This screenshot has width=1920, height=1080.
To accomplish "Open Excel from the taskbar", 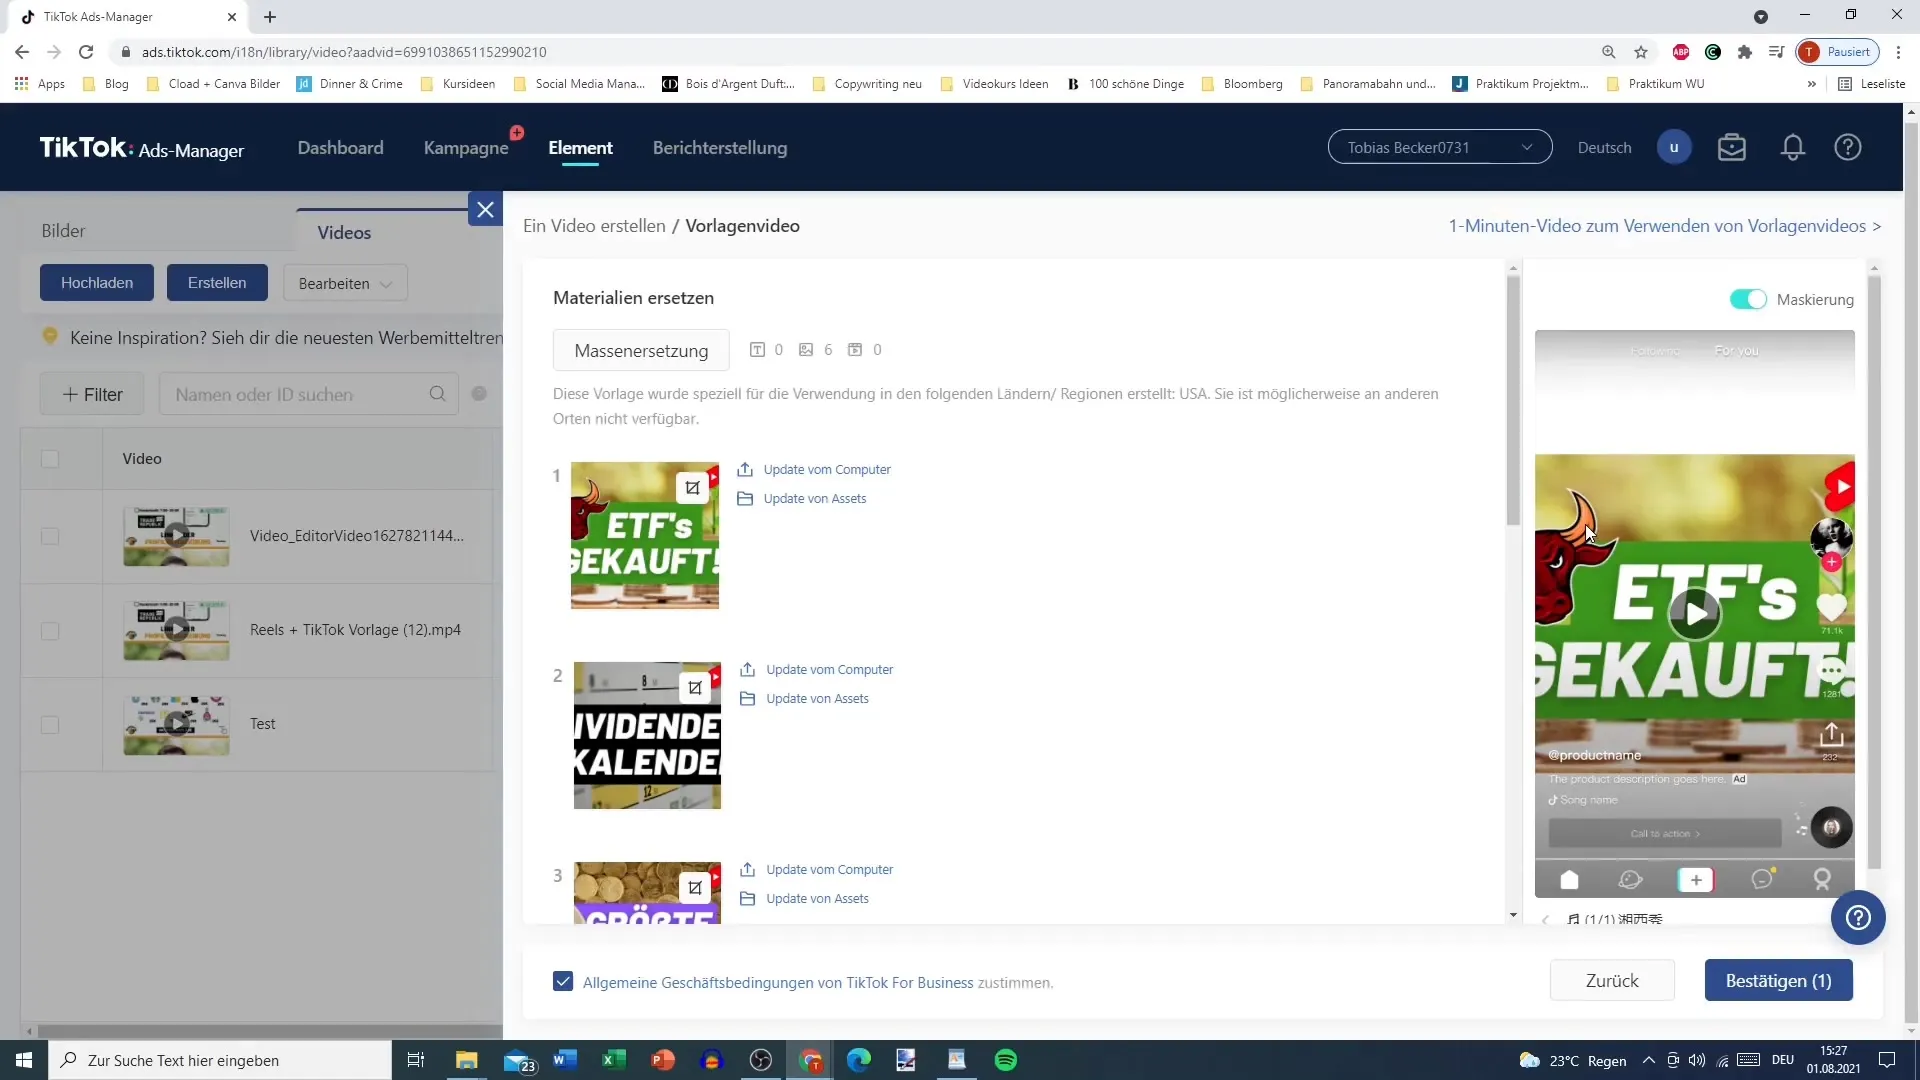I will point(614,1060).
